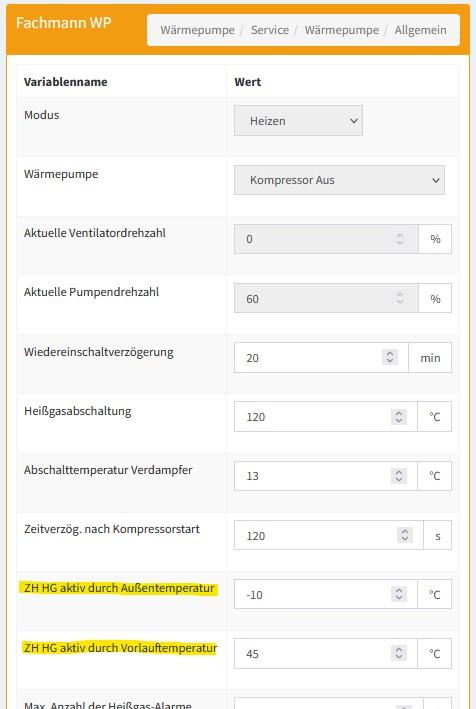Open the Modus dropdown showing Heizen
Image resolution: width=476 pixels, height=709 pixels.
pyautogui.click(x=298, y=121)
